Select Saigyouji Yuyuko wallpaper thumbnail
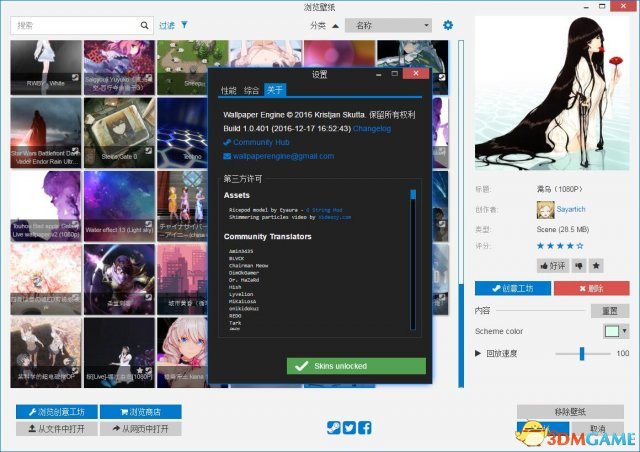The height and width of the screenshot is (452, 640). click(119, 67)
